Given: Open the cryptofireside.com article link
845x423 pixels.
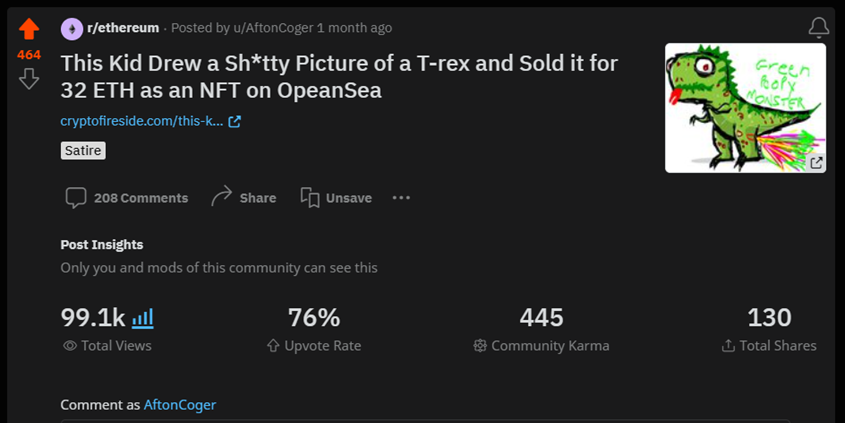Looking at the screenshot, I should point(142,121).
